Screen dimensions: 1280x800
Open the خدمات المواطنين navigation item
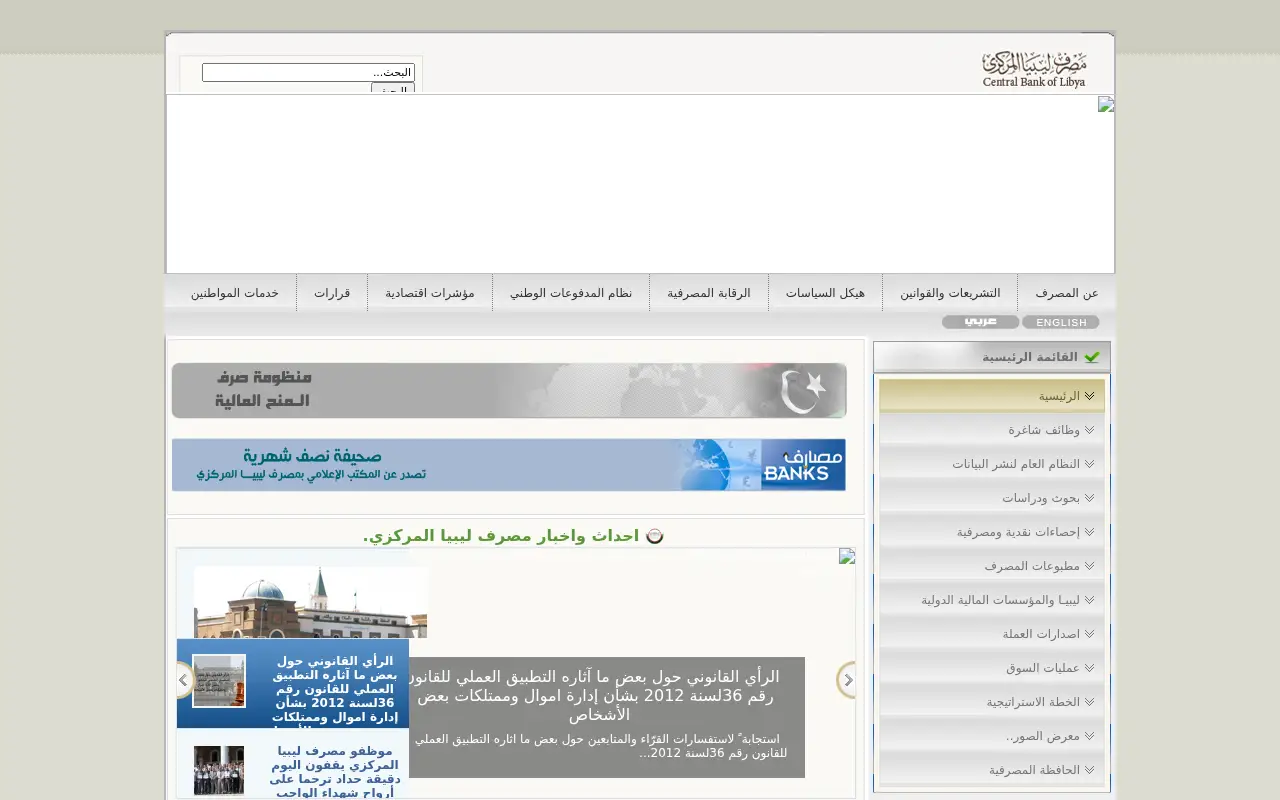click(235, 293)
